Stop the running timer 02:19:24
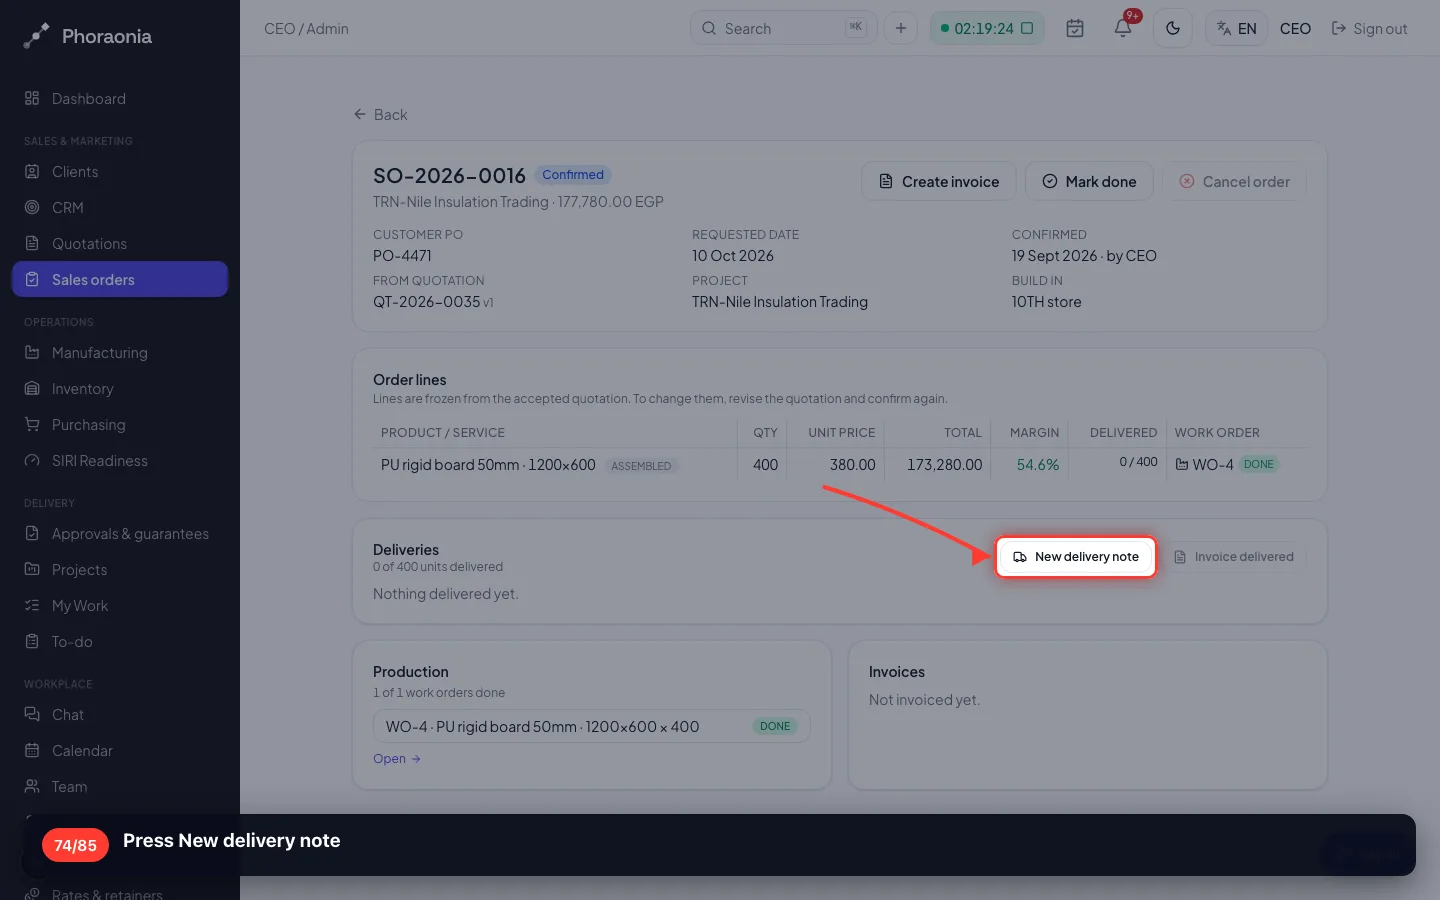Screen dimensions: 1440x900 pyautogui.click(x=1027, y=28)
